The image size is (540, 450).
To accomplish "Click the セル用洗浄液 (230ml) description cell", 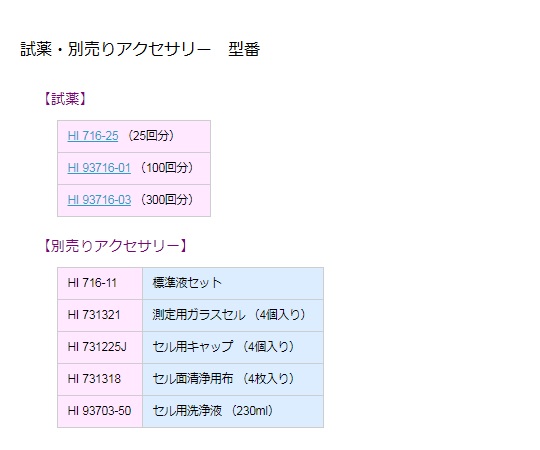I will 233,411.
